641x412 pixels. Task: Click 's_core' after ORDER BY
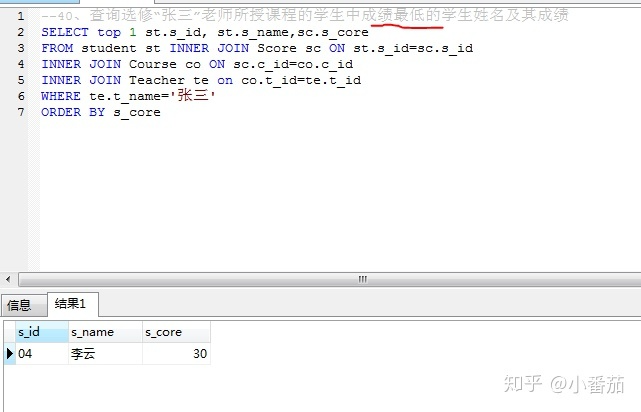tap(137, 112)
